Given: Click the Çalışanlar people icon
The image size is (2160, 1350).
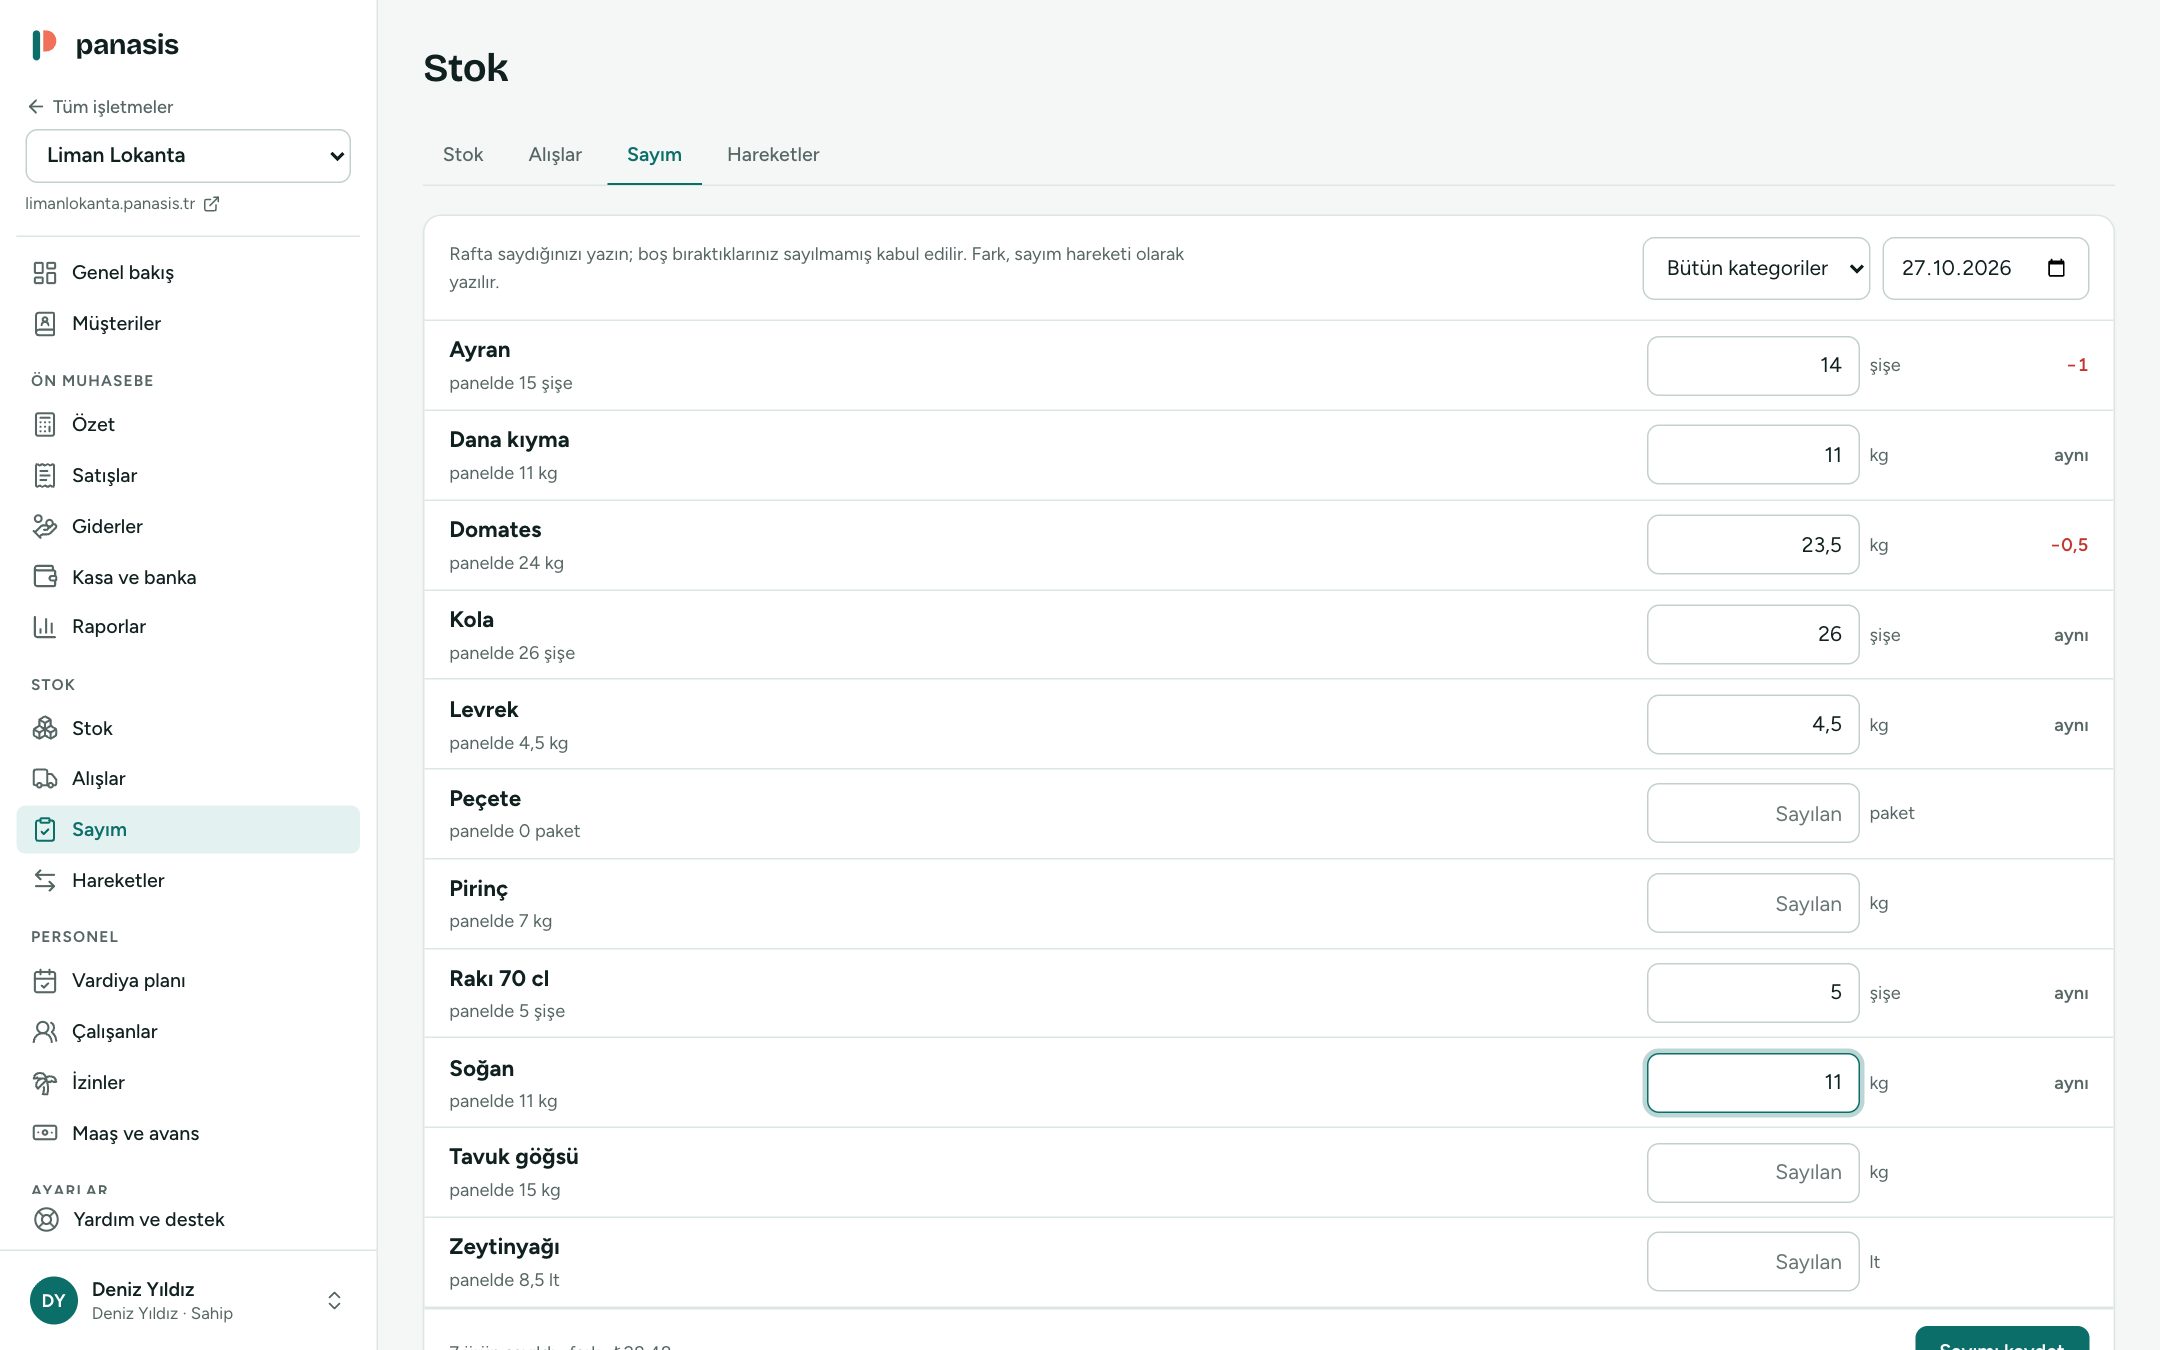Looking at the screenshot, I should point(45,1032).
